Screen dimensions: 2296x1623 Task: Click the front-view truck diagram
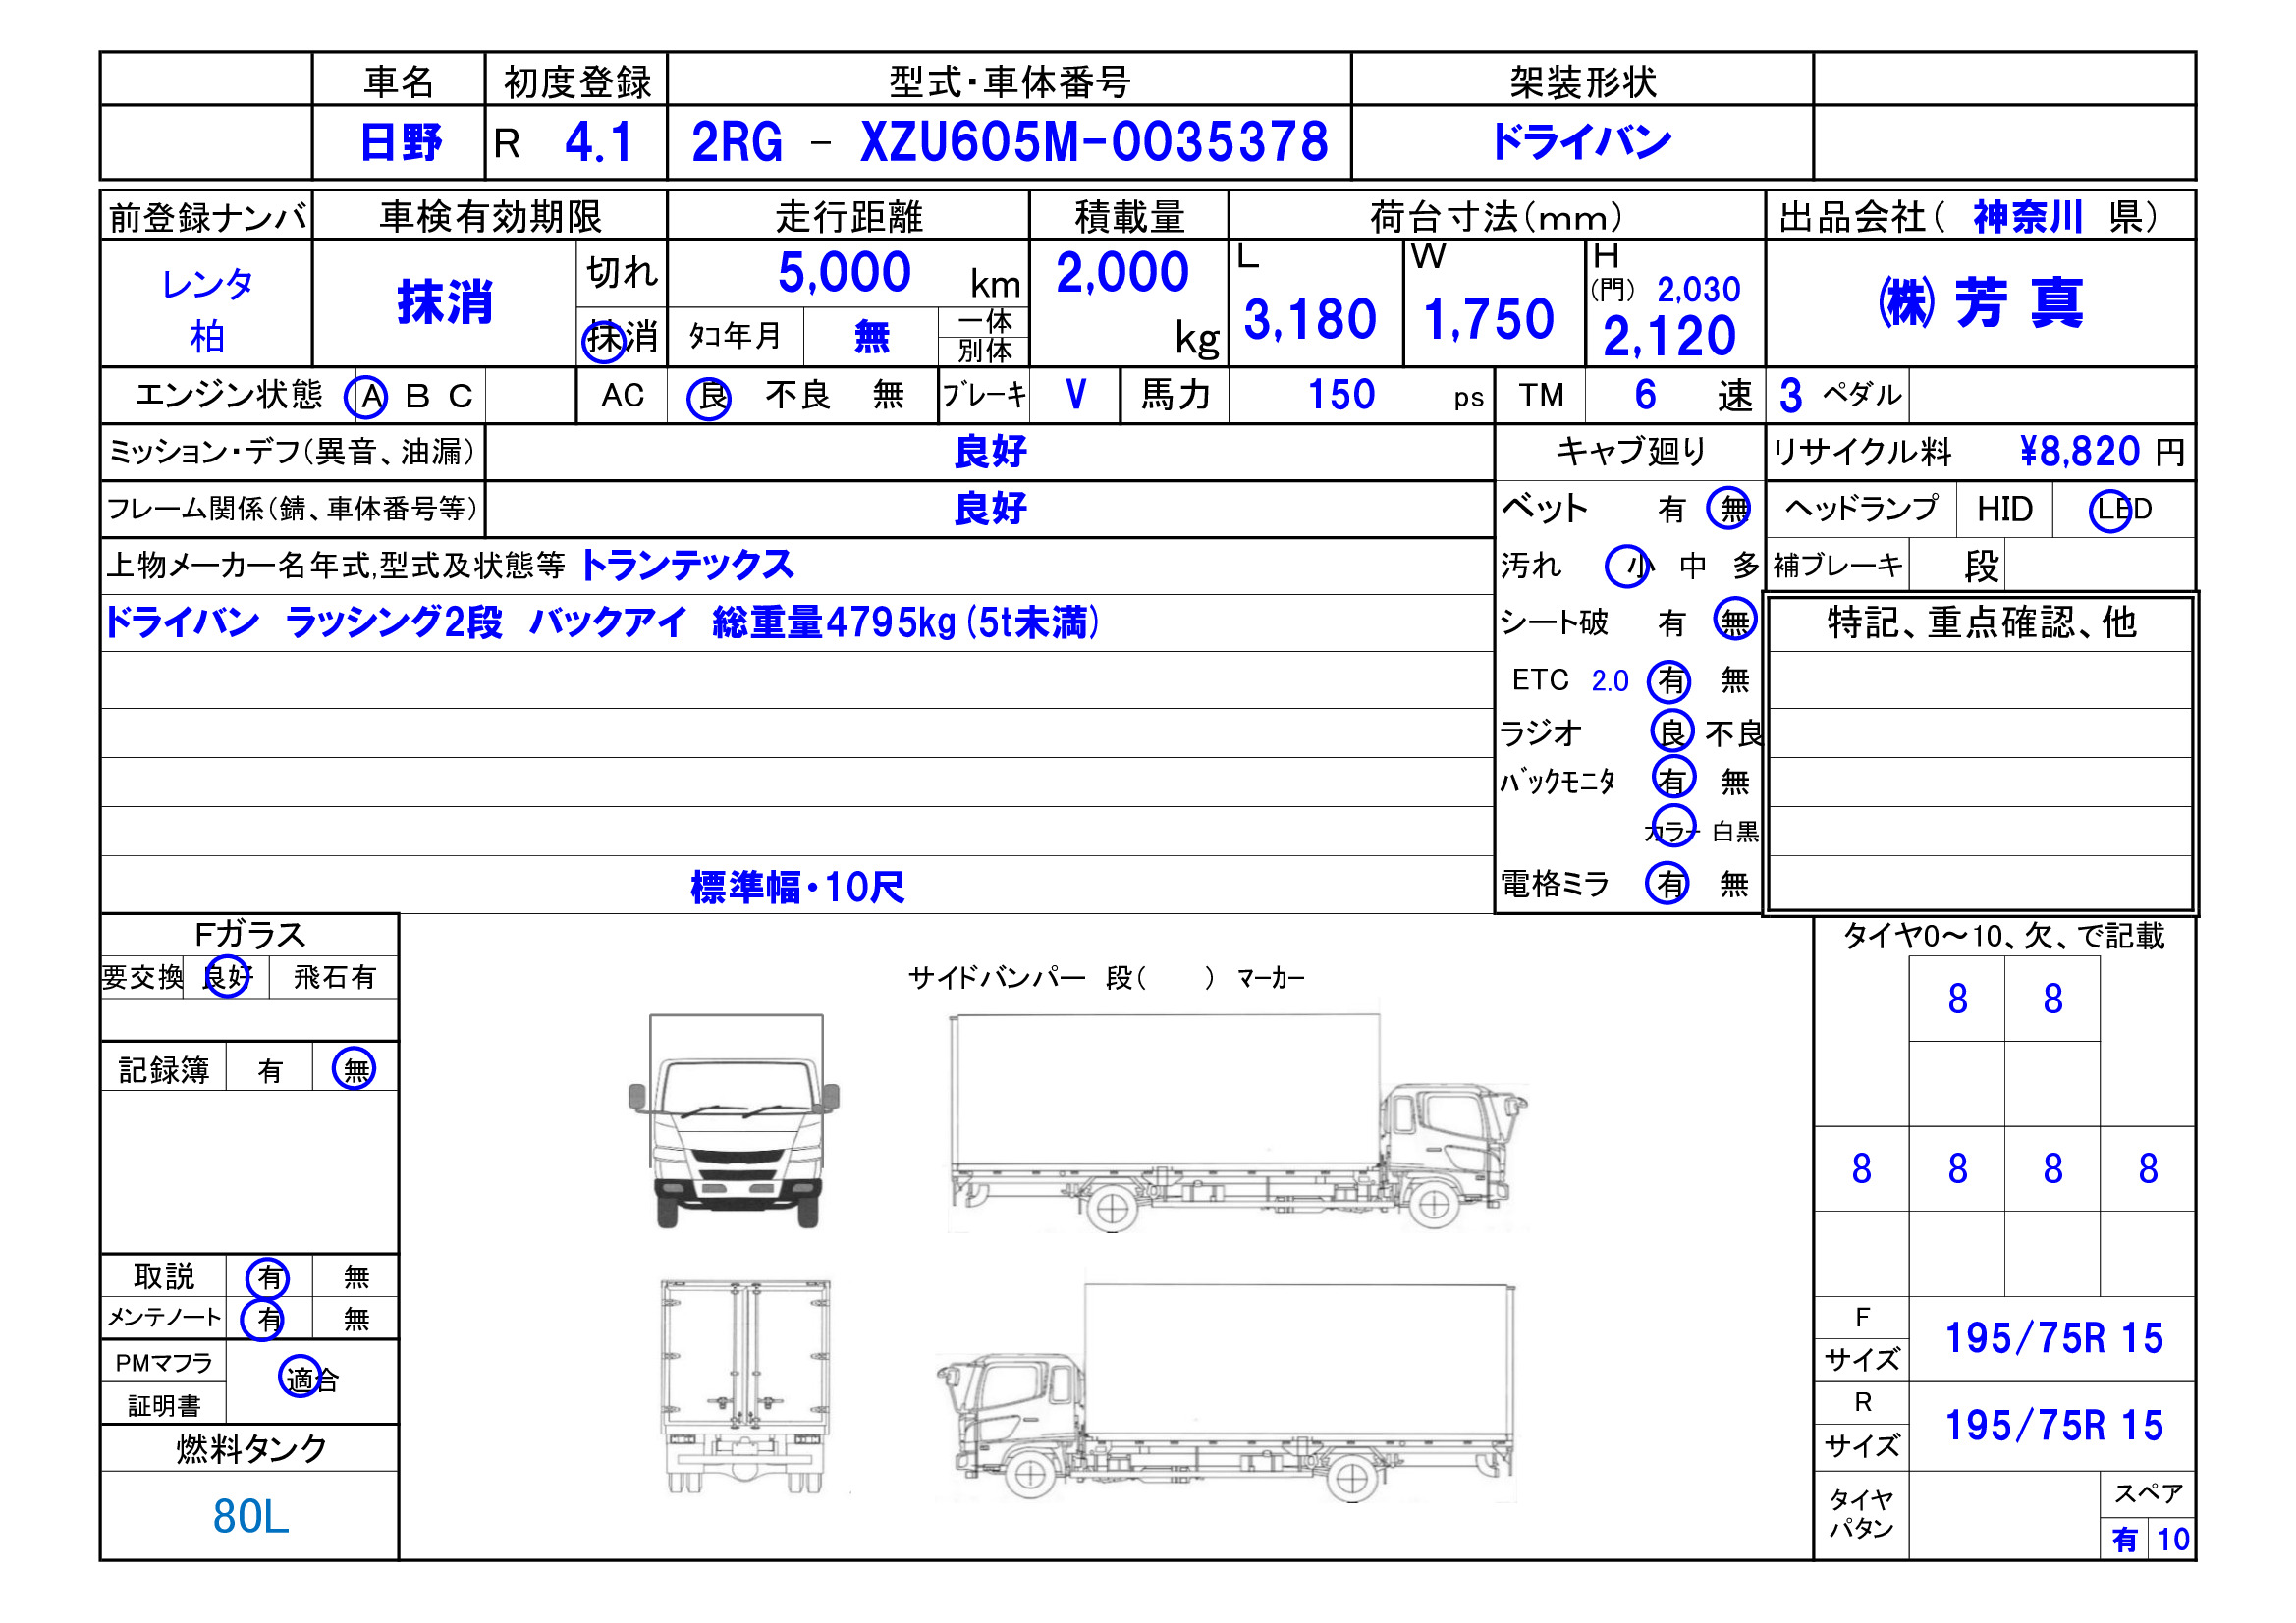pyautogui.click(x=733, y=1120)
